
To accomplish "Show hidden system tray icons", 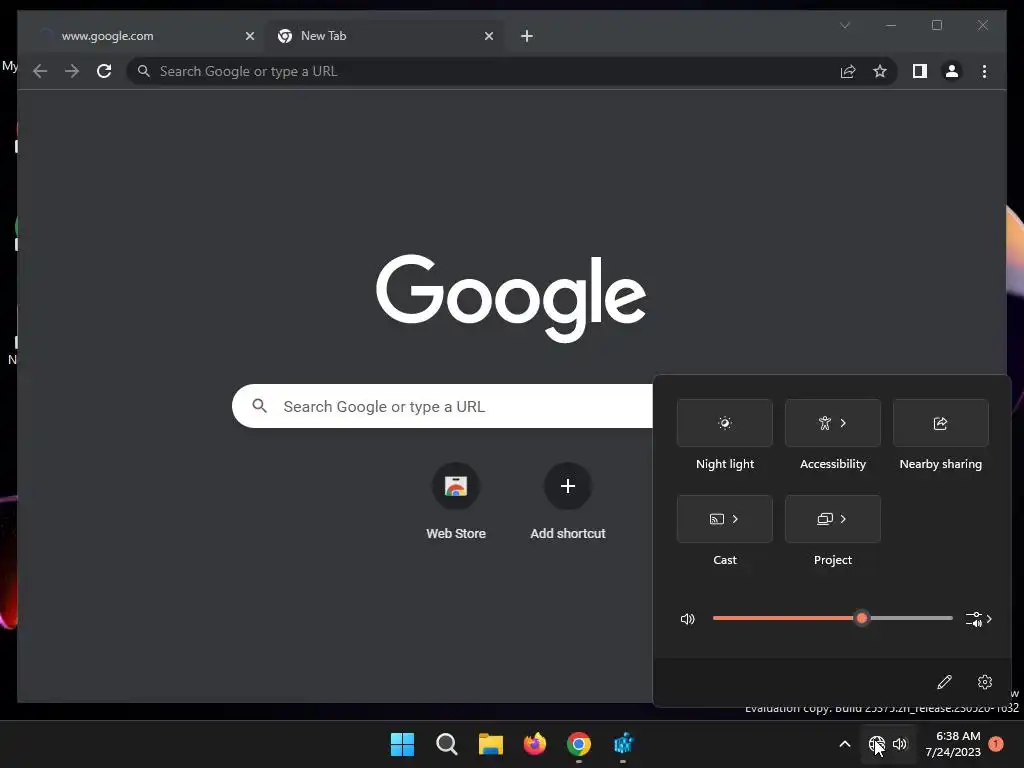I will coord(844,744).
